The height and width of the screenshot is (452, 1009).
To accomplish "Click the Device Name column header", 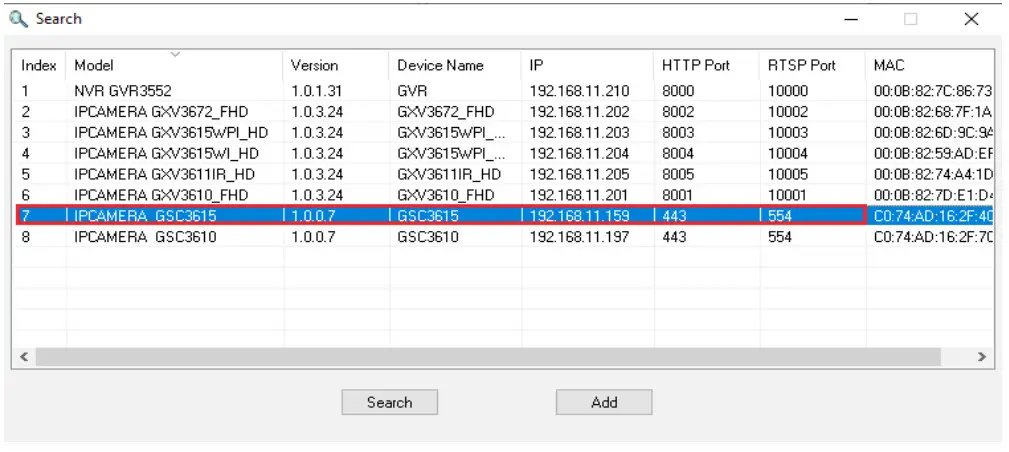I will (455, 65).
